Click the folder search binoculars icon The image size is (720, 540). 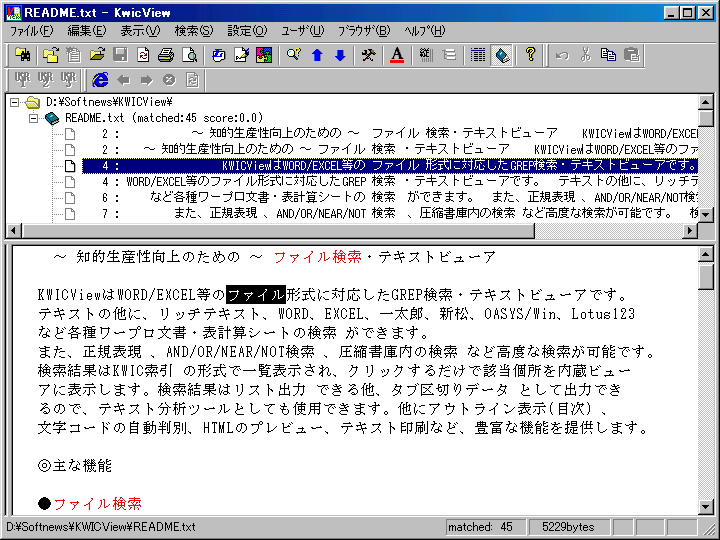tap(22, 56)
